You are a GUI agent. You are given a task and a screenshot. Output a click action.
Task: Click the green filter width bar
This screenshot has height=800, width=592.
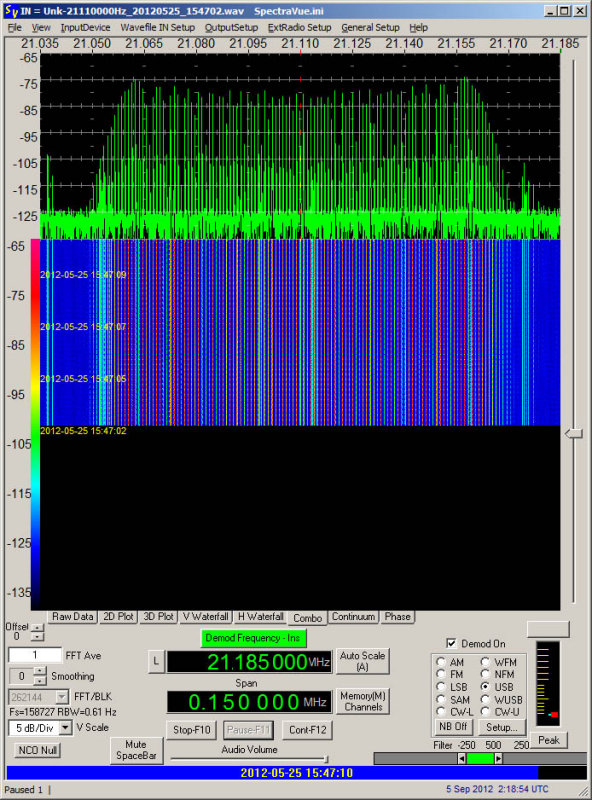480,758
